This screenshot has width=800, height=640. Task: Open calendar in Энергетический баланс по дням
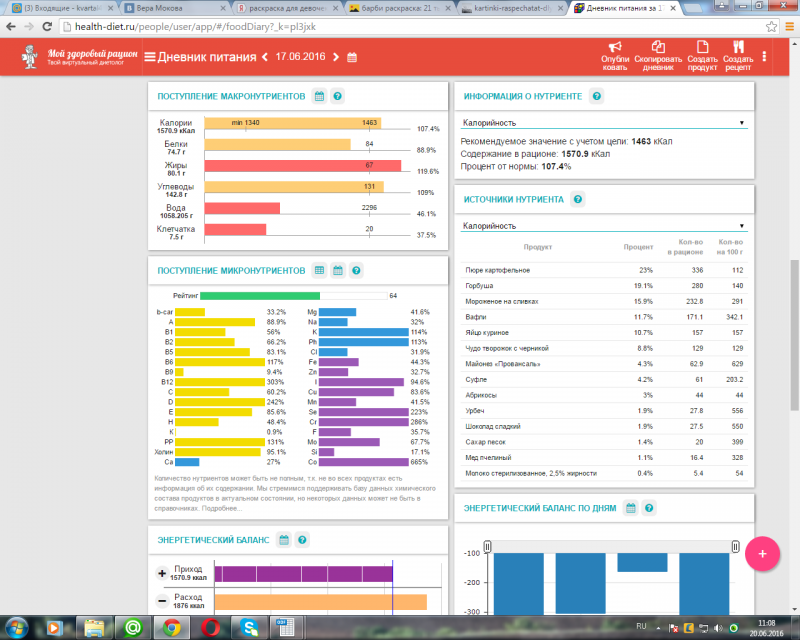pos(631,508)
